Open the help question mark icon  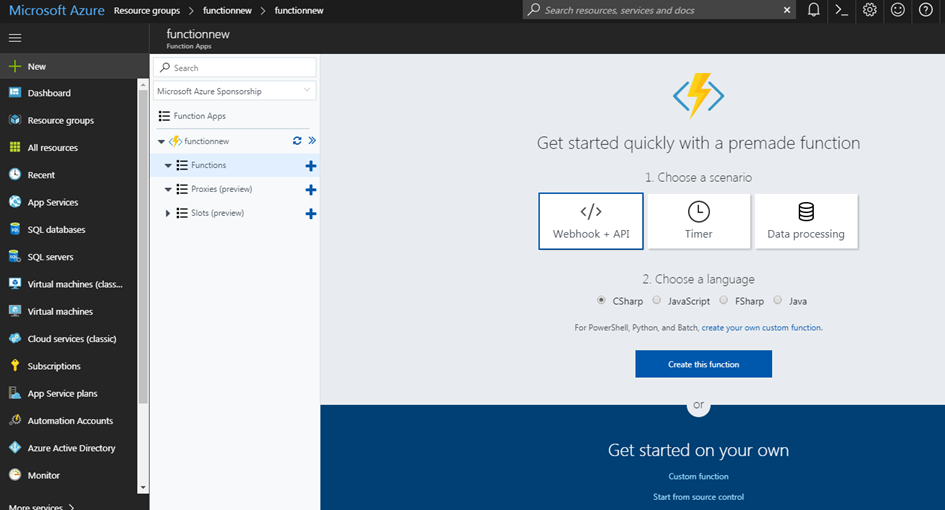(926, 10)
